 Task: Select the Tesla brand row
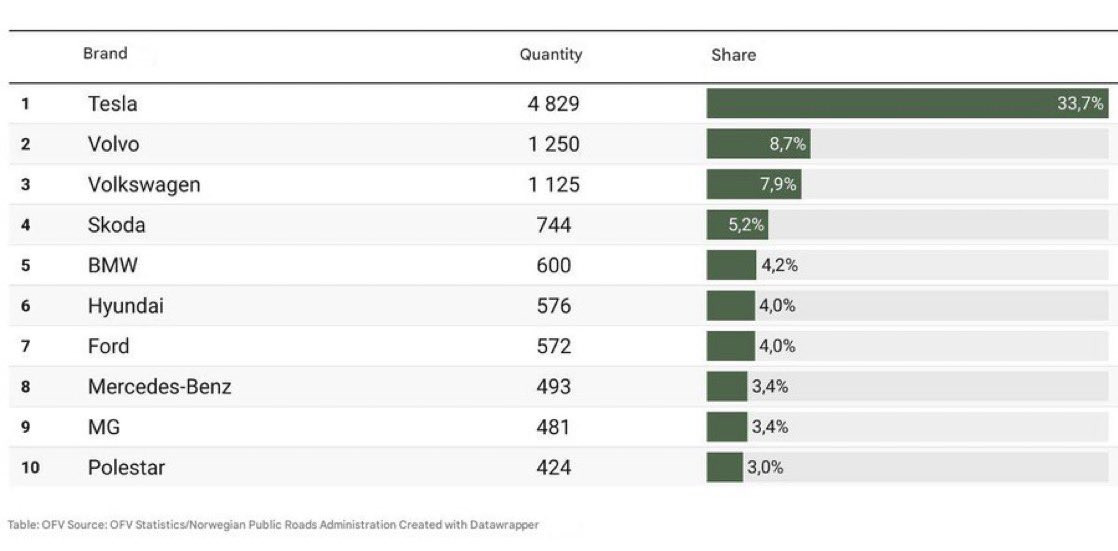113,104
